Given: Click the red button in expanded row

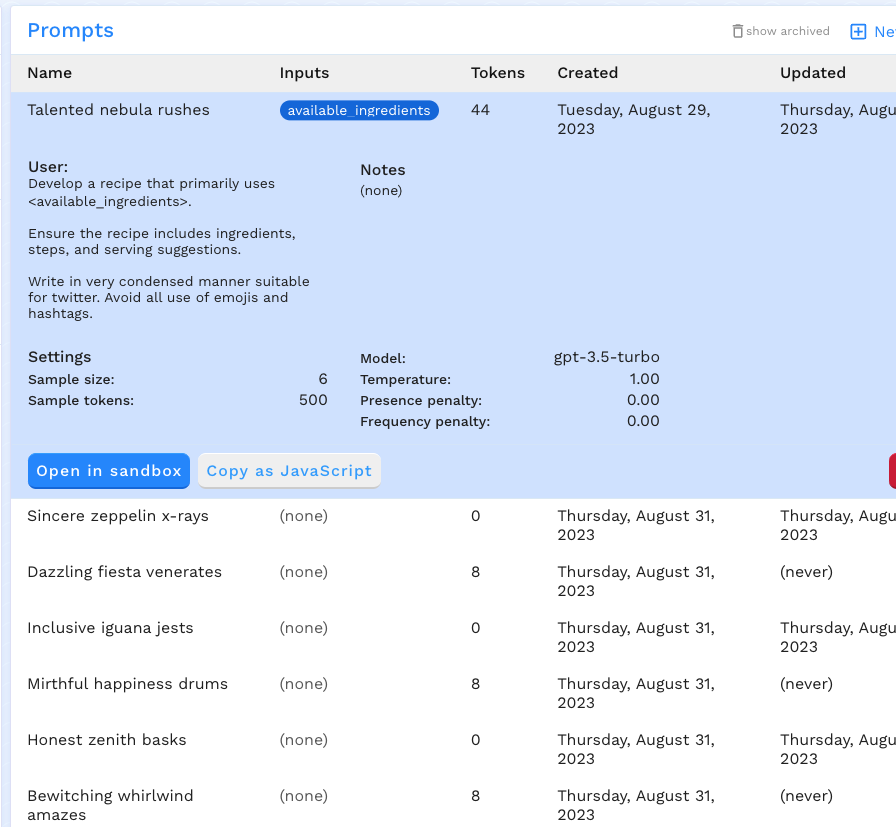Looking at the screenshot, I should click(891, 471).
